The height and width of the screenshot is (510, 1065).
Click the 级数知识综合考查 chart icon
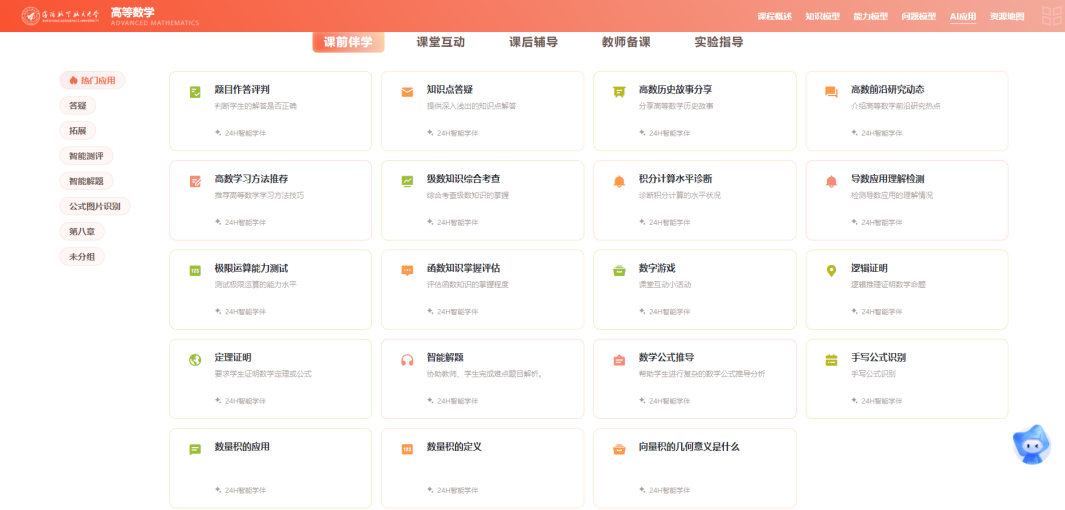[407, 181]
